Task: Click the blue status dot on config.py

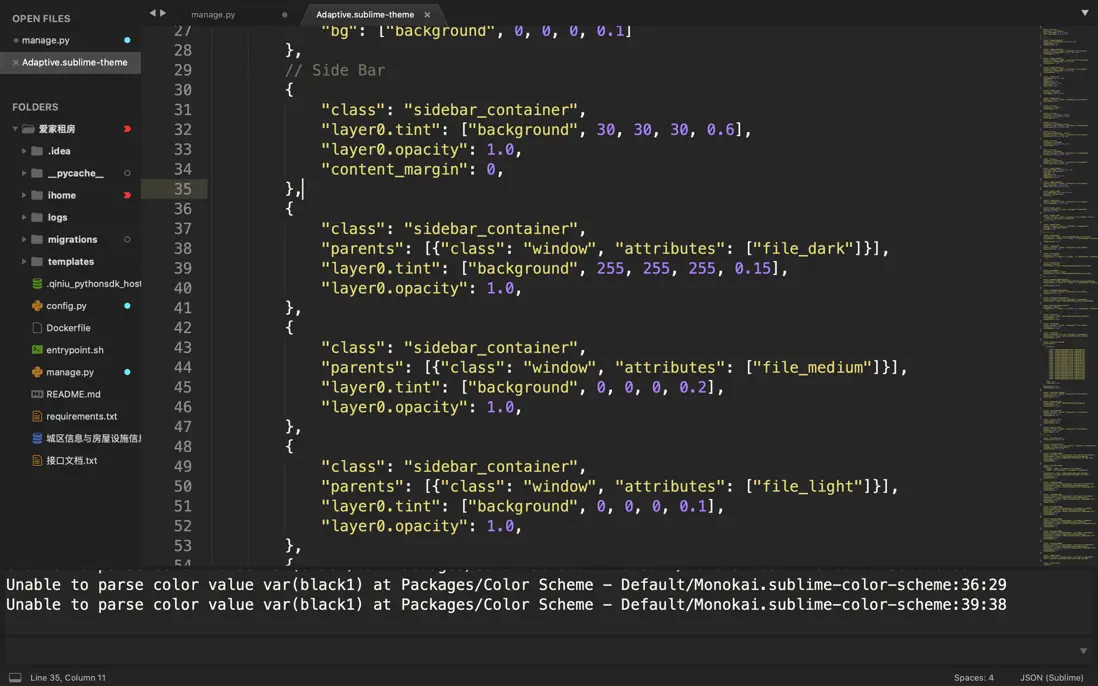Action: click(127, 306)
